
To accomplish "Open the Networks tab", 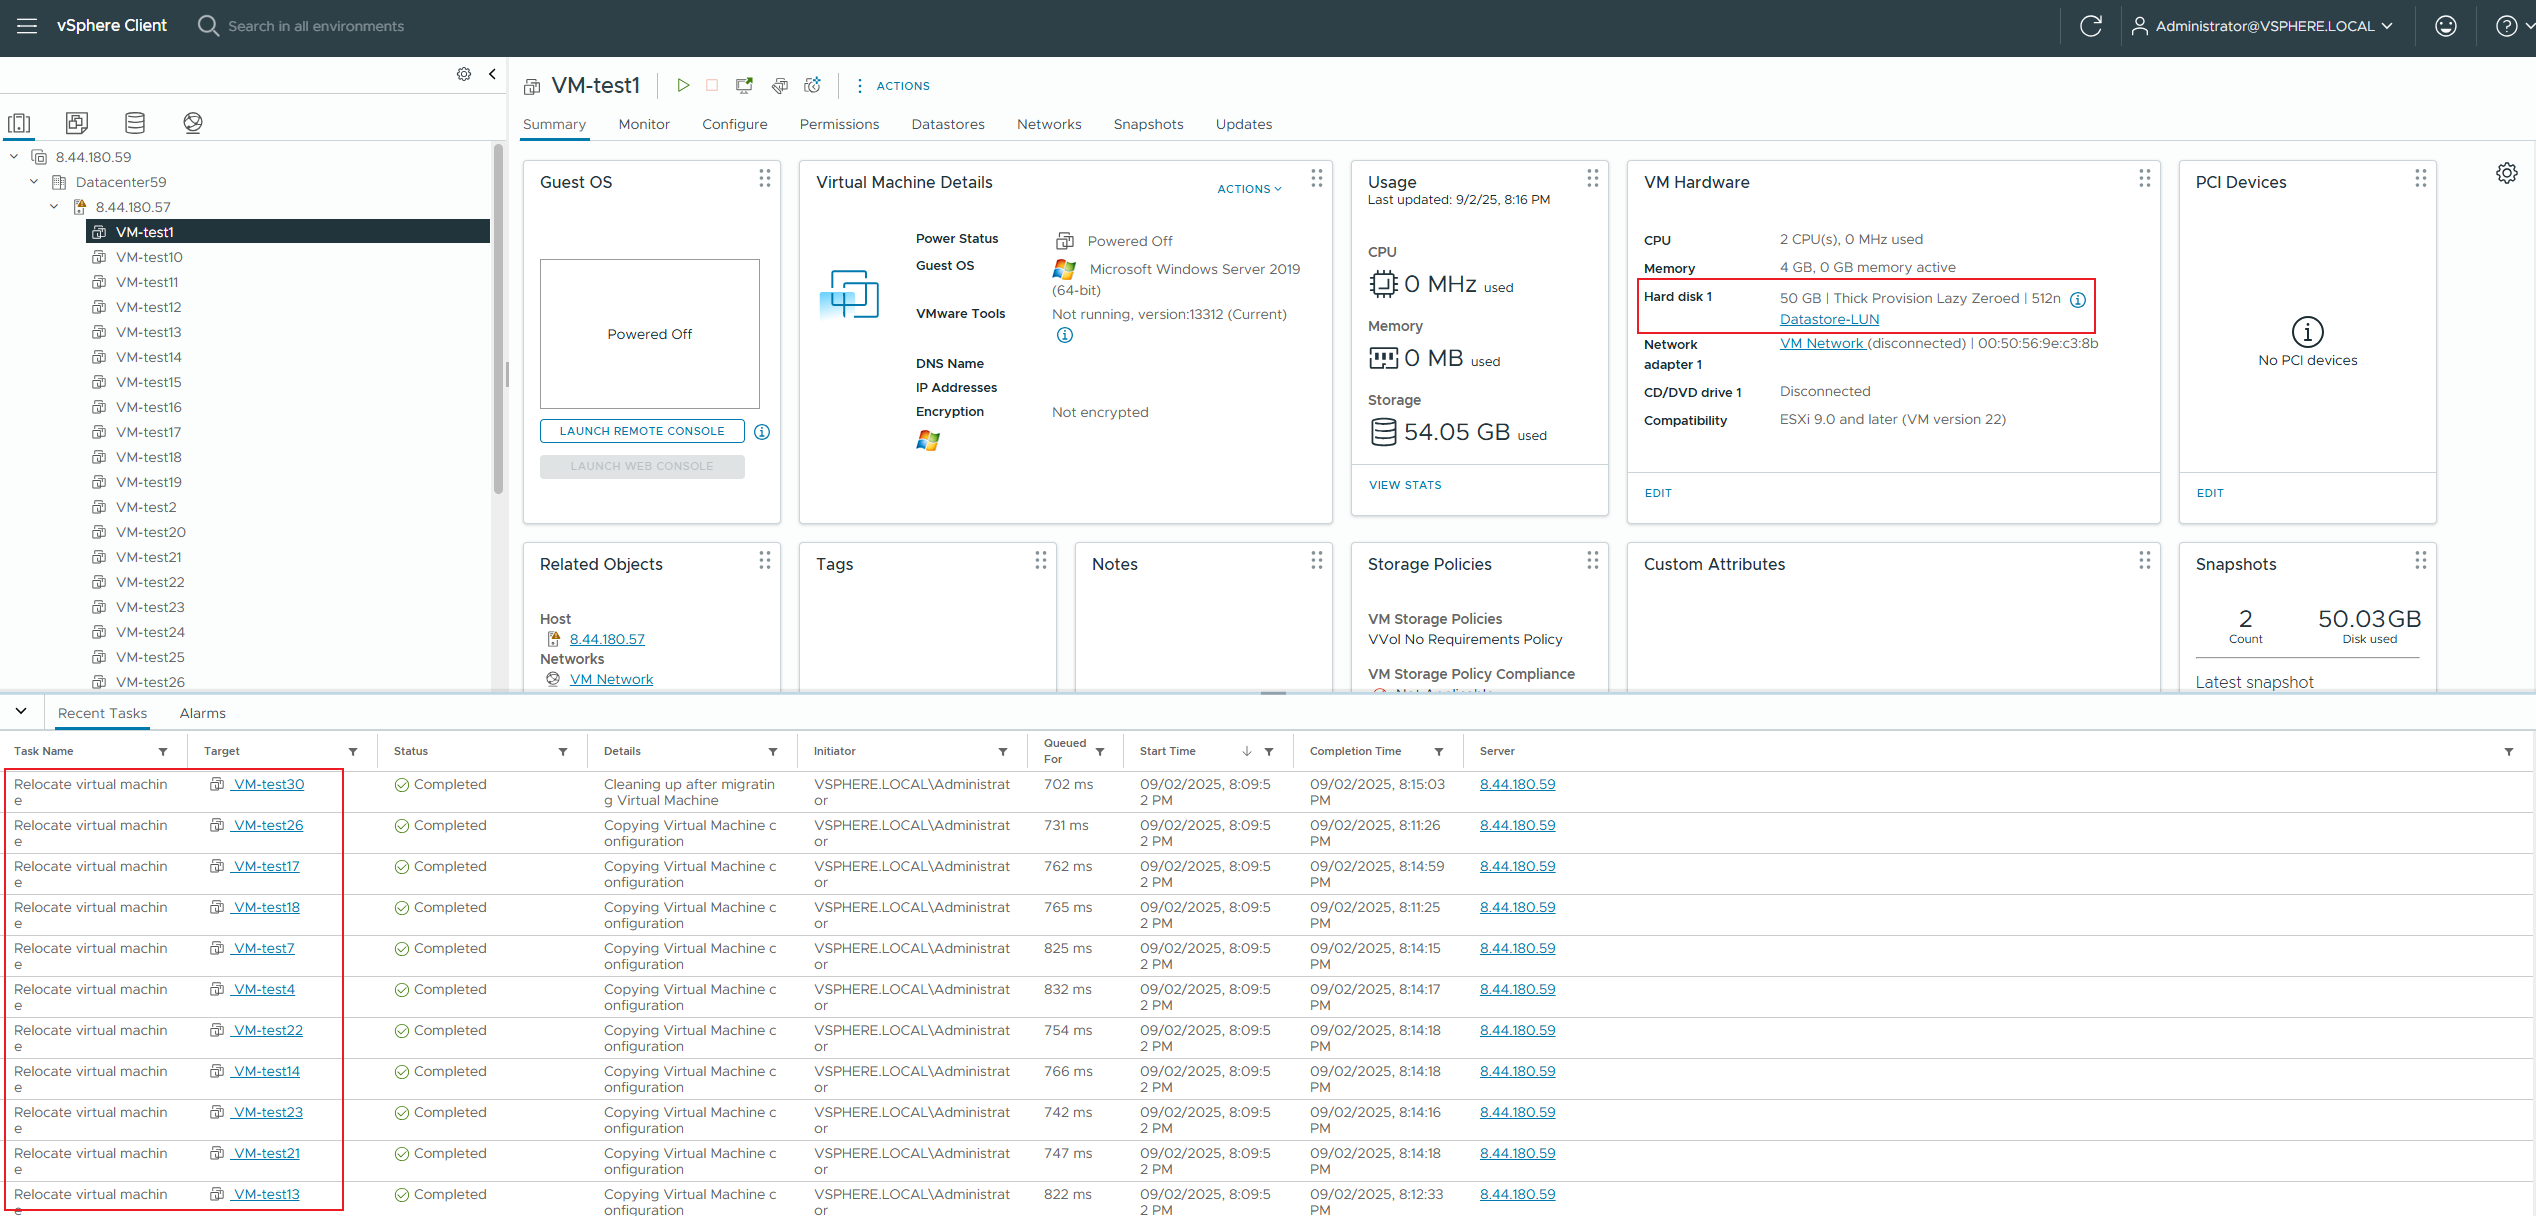I will 1049,124.
